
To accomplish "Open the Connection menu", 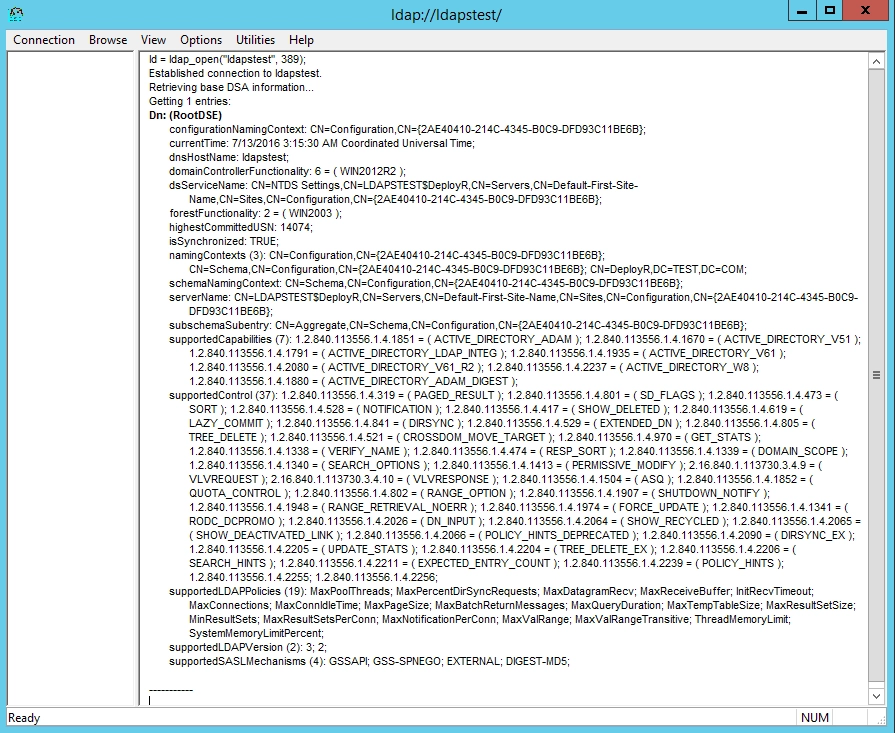I will pyautogui.click(x=44, y=40).
